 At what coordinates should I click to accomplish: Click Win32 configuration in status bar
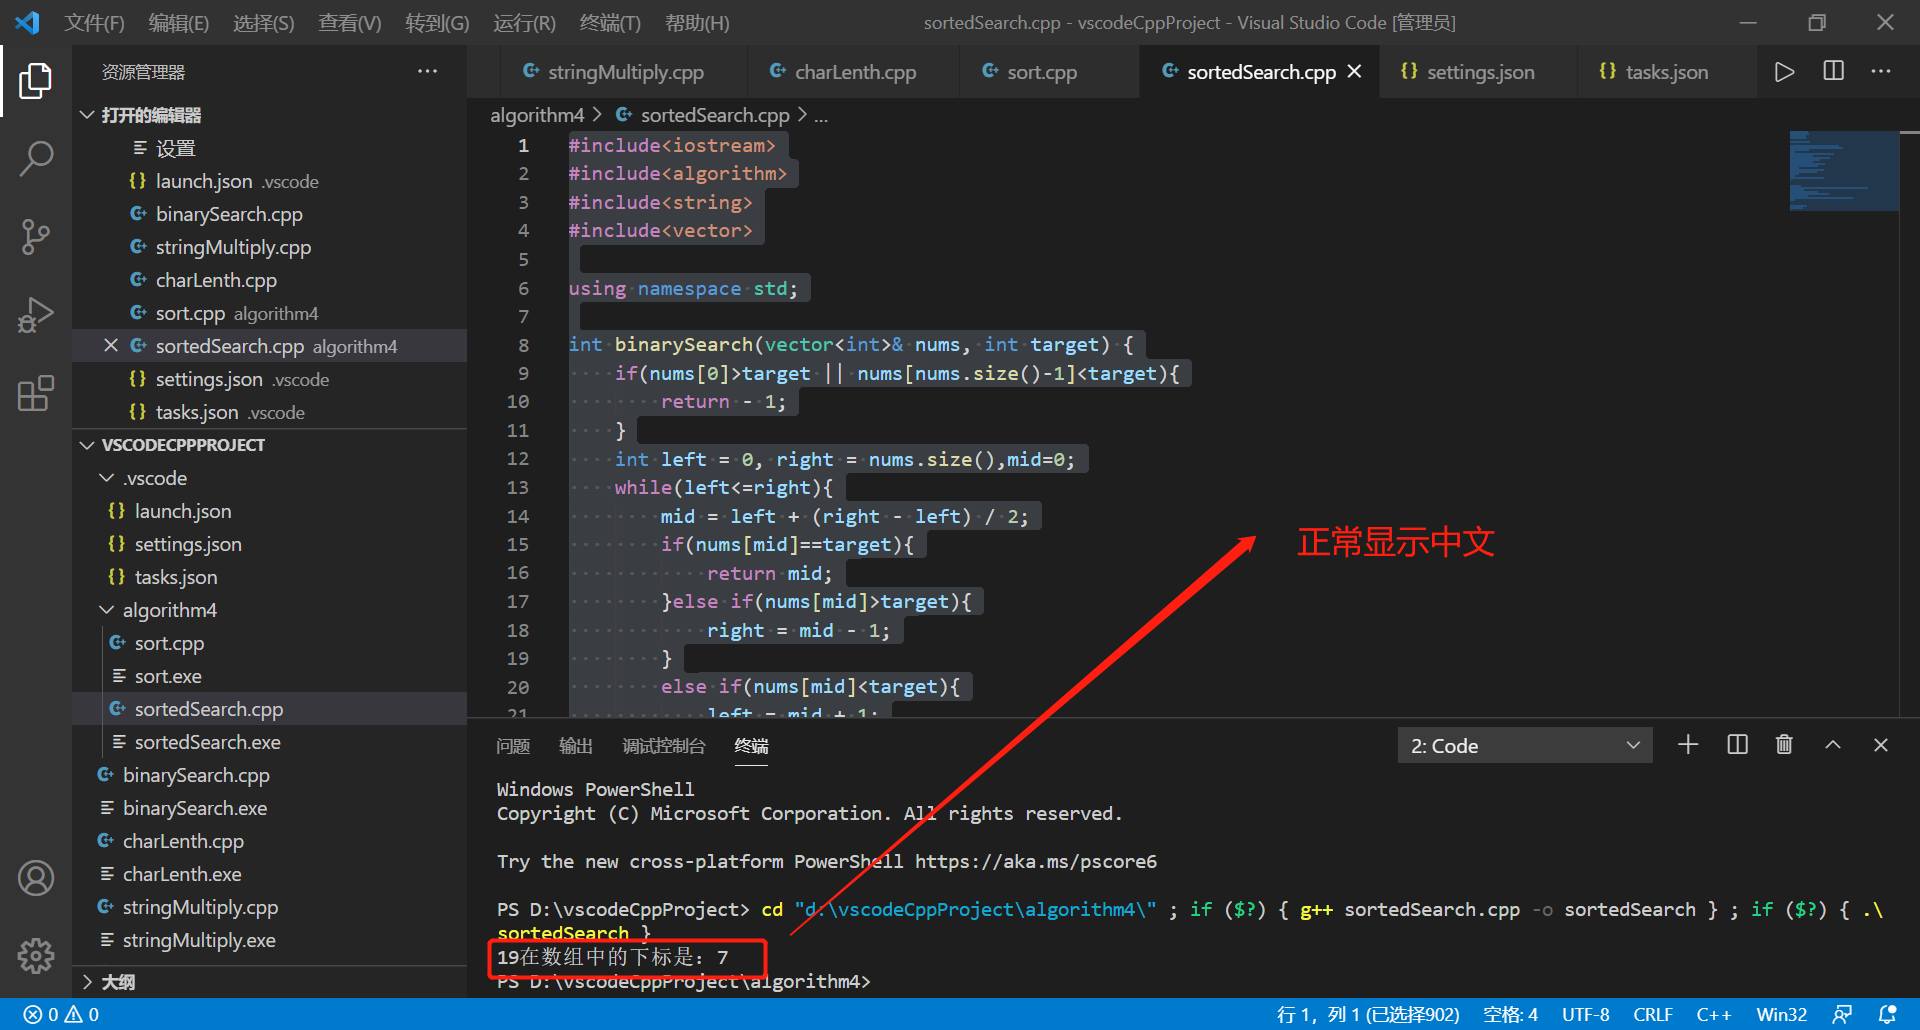(x=1782, y=1014)
